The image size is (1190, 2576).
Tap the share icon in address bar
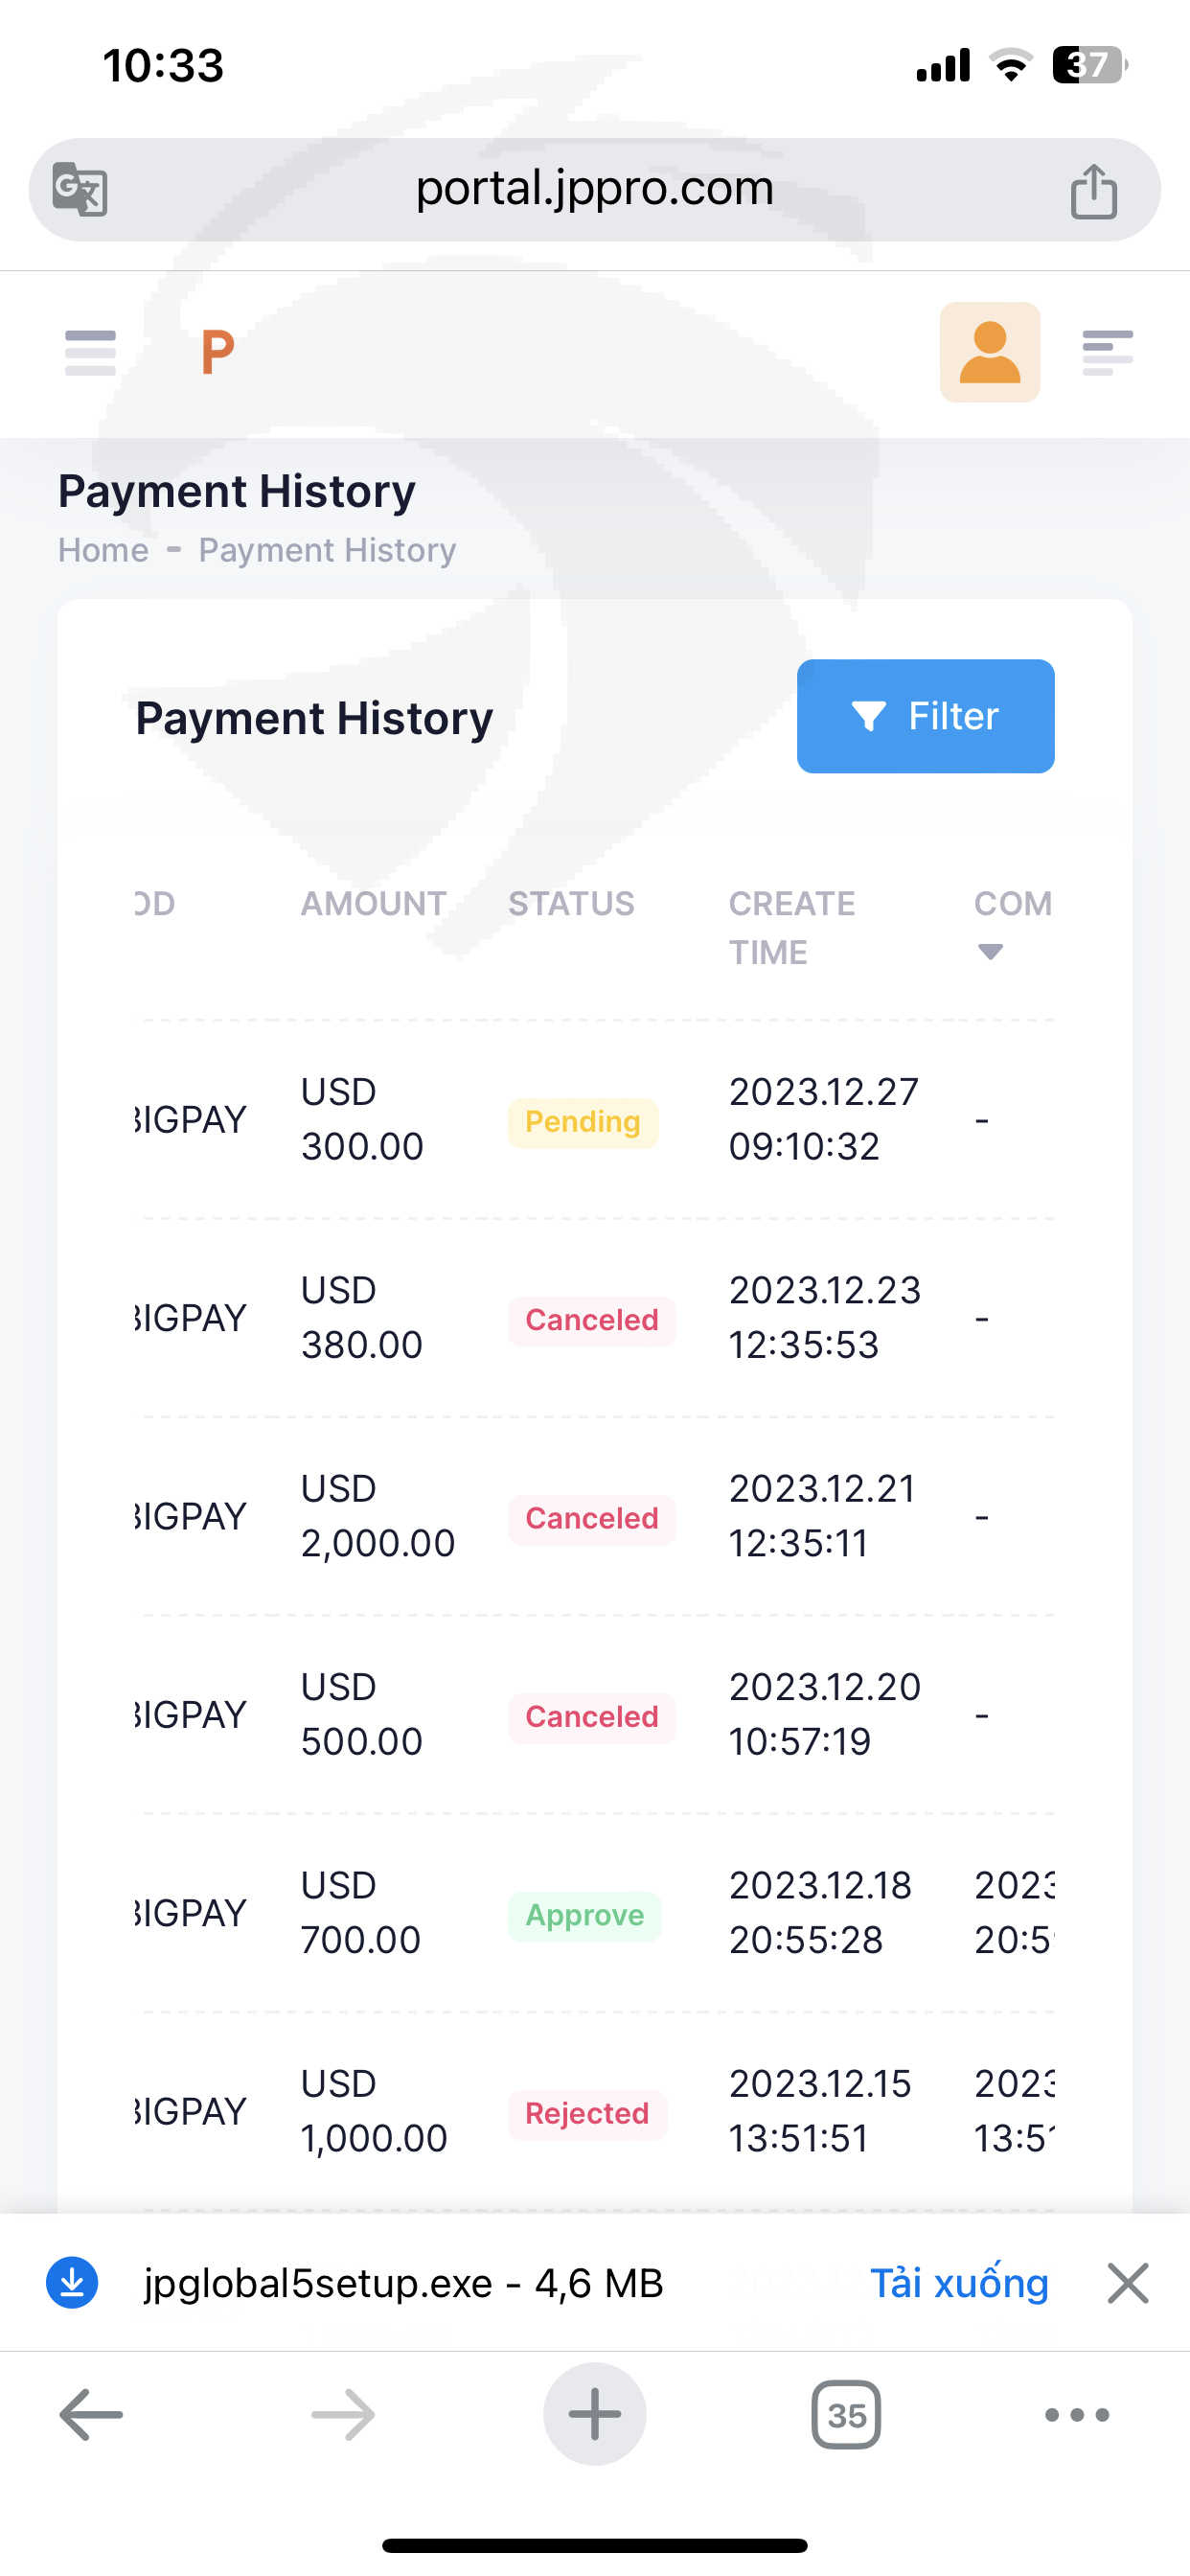tap(1093, 190)
